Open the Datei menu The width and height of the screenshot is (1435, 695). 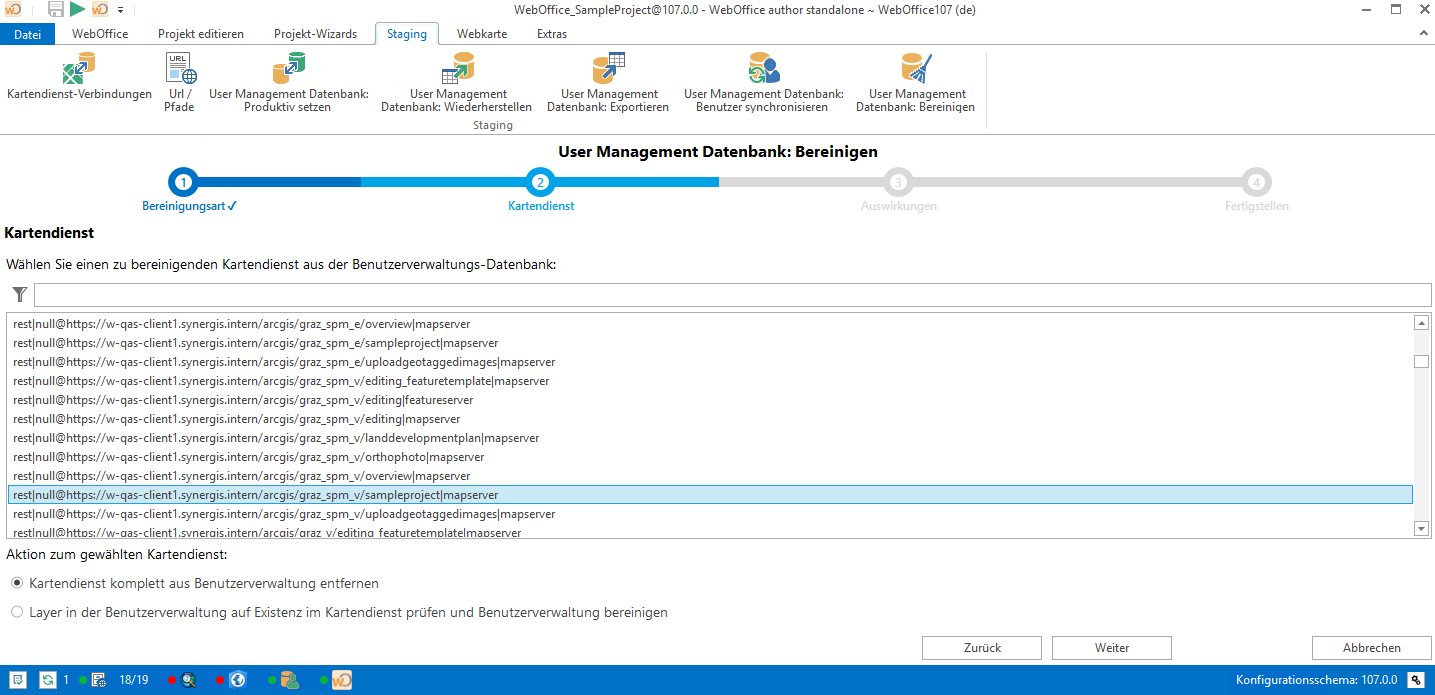(x=28, y=34)
